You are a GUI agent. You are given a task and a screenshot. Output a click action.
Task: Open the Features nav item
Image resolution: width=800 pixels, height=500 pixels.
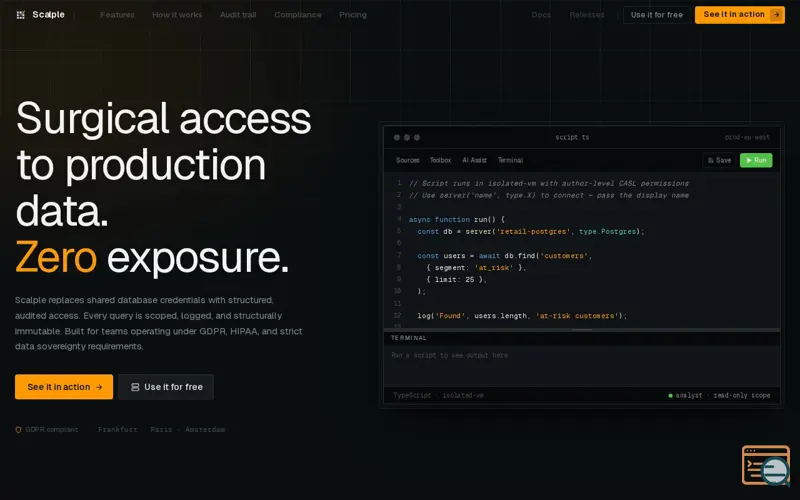click(117, 15)
